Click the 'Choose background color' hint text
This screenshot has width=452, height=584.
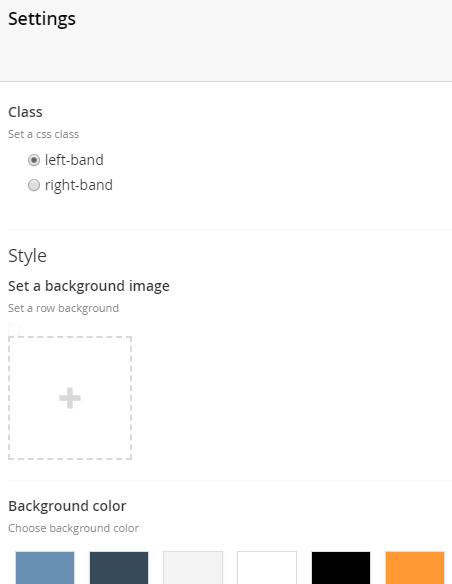[73, 528]
